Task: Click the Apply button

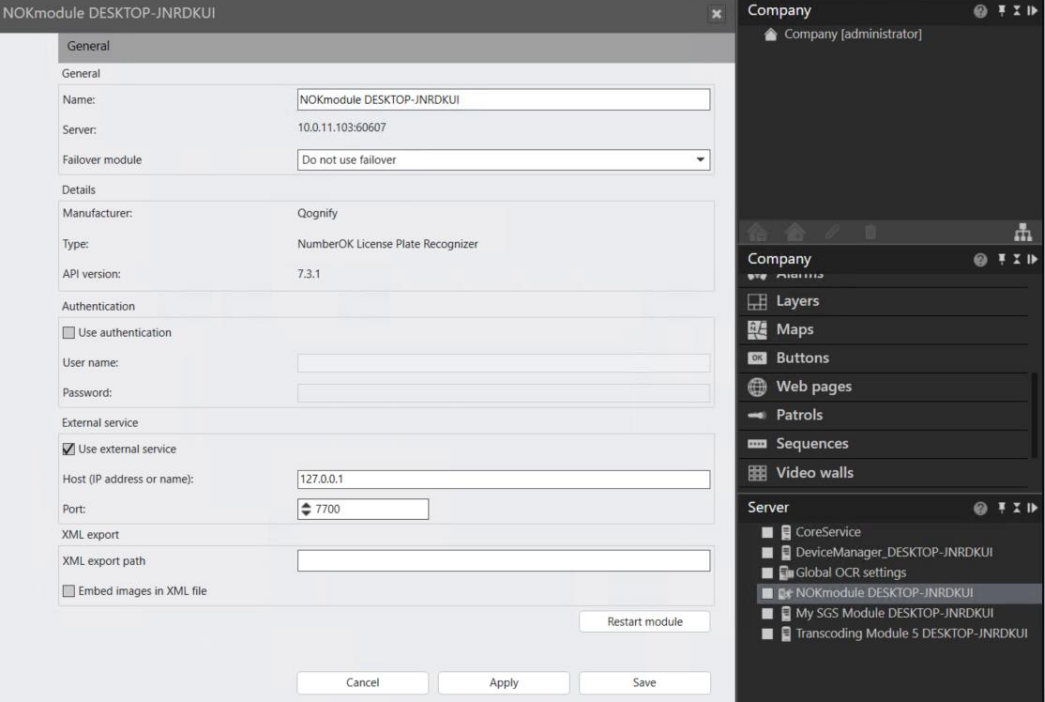Action: (504, 683)
